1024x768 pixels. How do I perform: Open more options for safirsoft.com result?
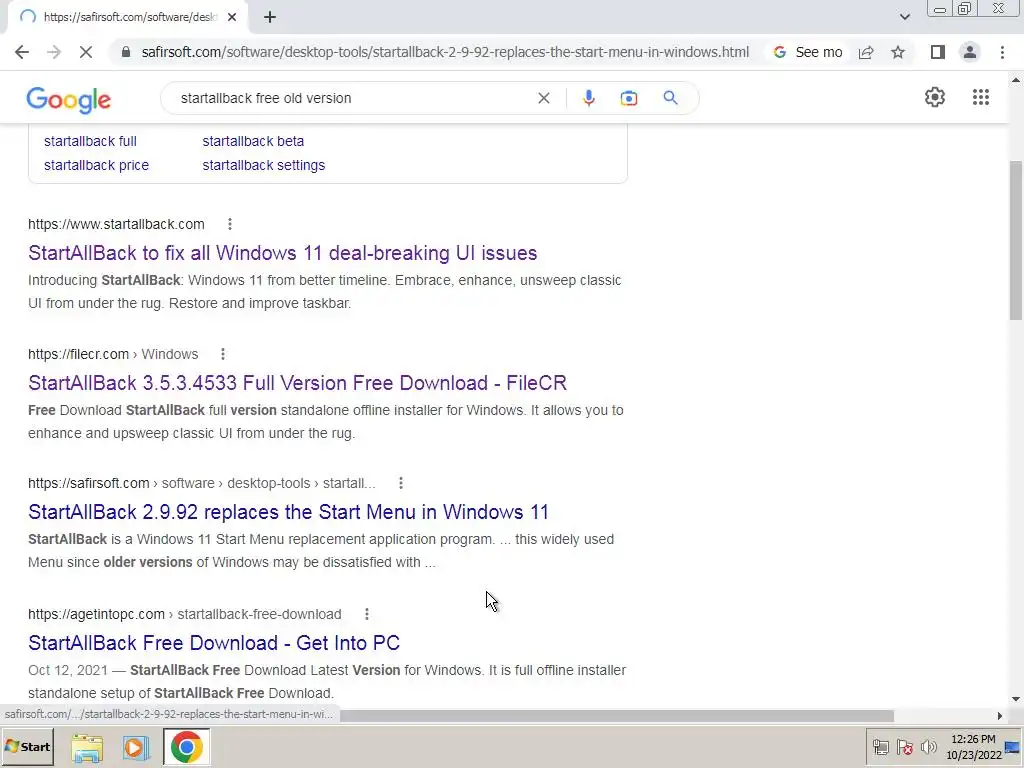coord(401,483)
